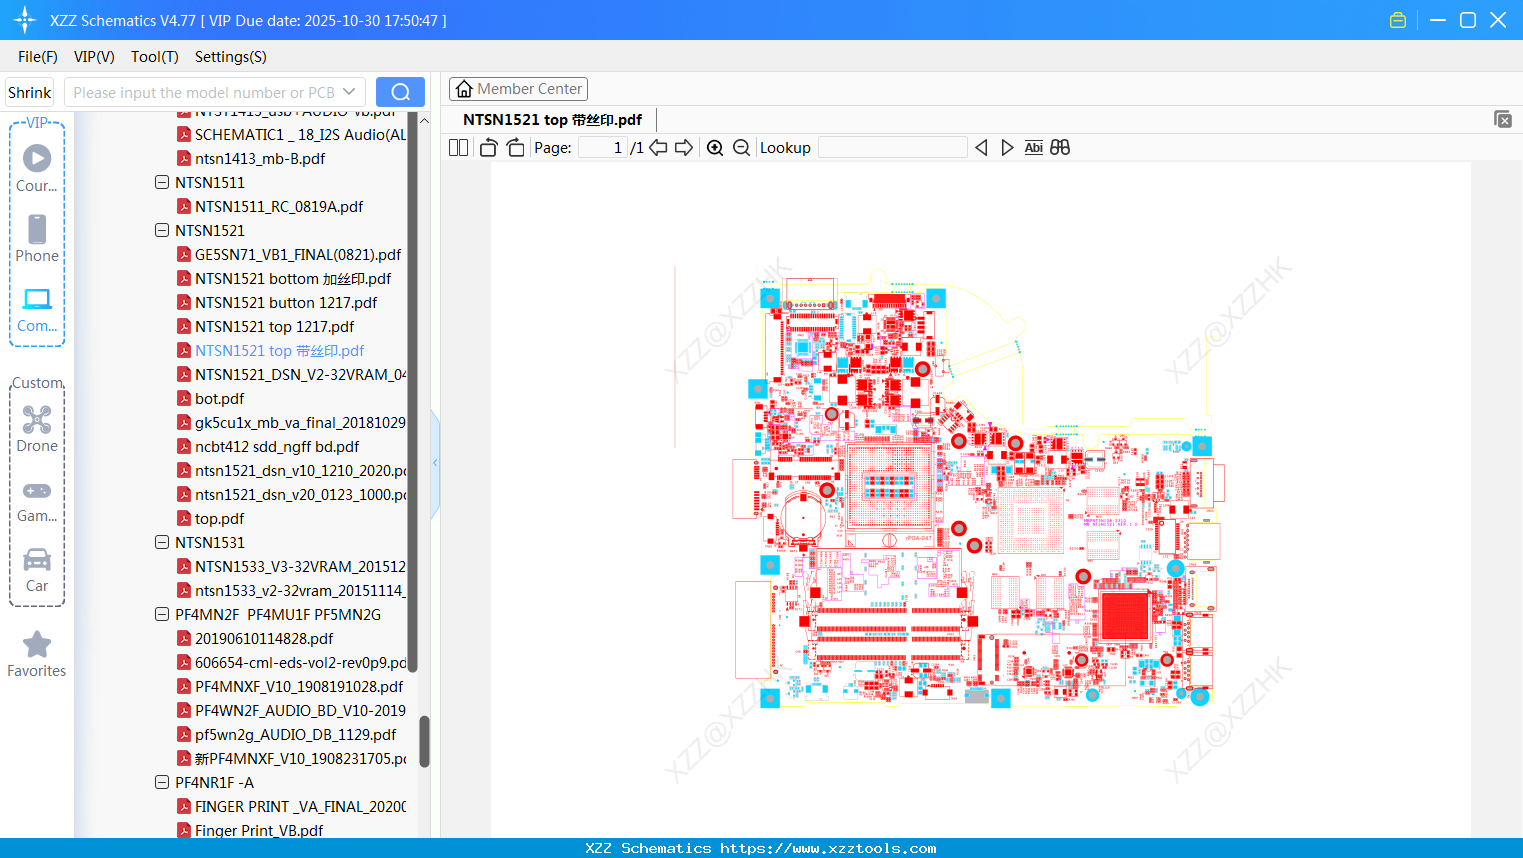
Task: Select NTSN1521 top 带丝印.pdf in tree
Action: tap(280, 351)
